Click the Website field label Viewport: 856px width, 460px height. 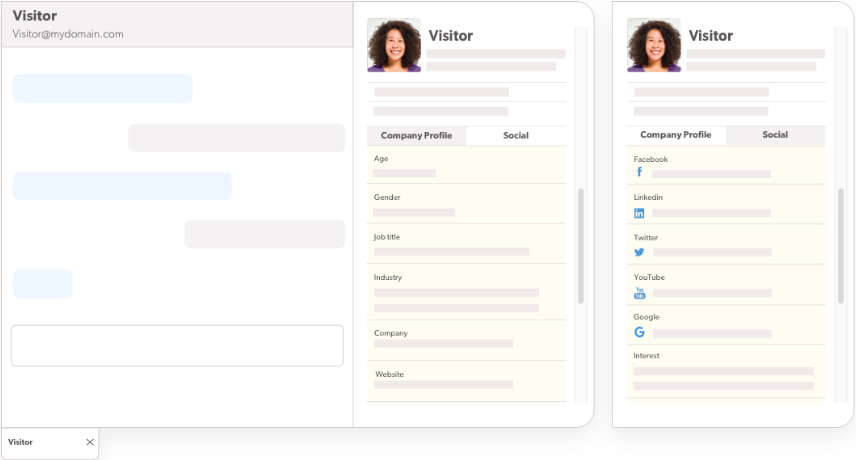(x=389, y=374)
